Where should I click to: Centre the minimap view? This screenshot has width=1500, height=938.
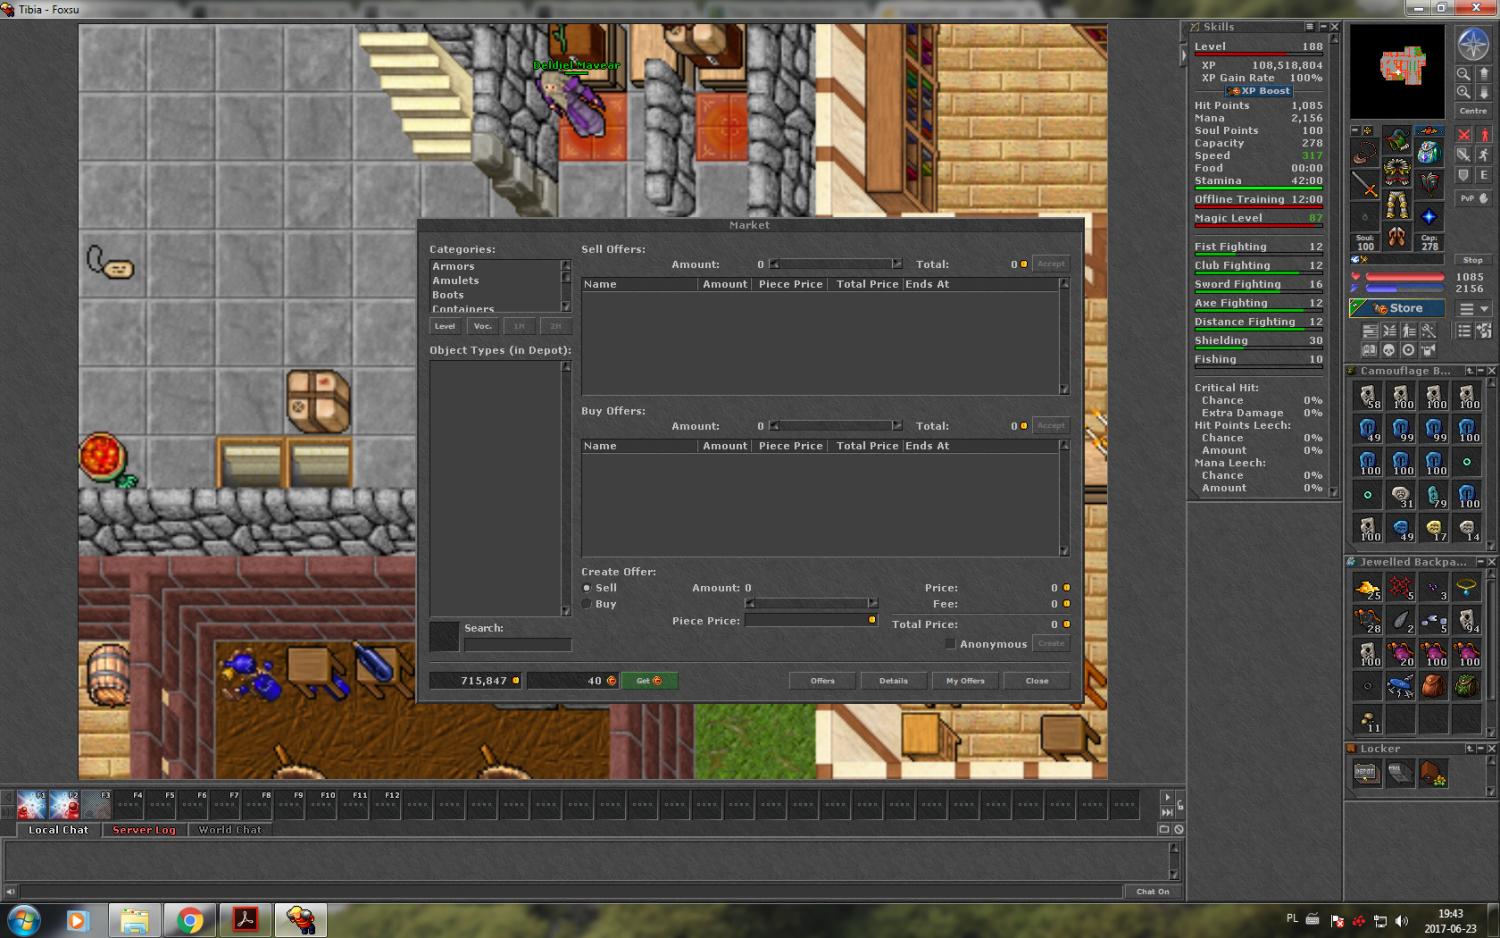(1473, 111)
